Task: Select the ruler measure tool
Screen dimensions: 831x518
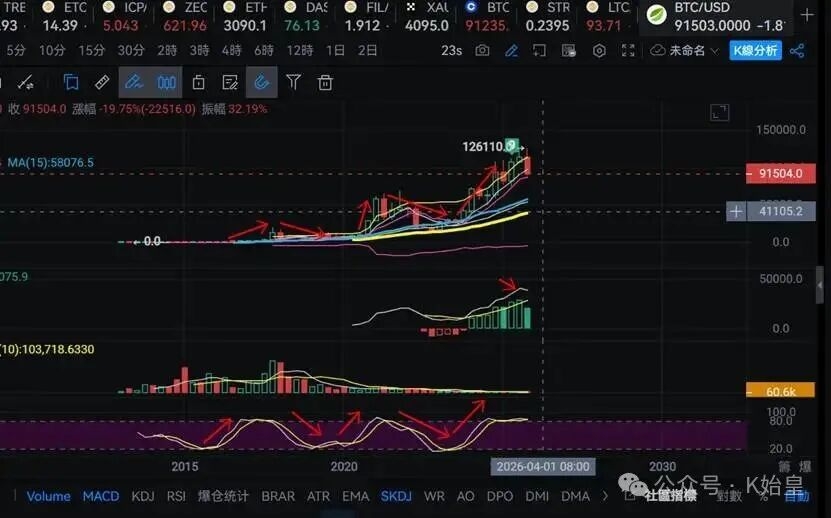Action: (102, 82)
